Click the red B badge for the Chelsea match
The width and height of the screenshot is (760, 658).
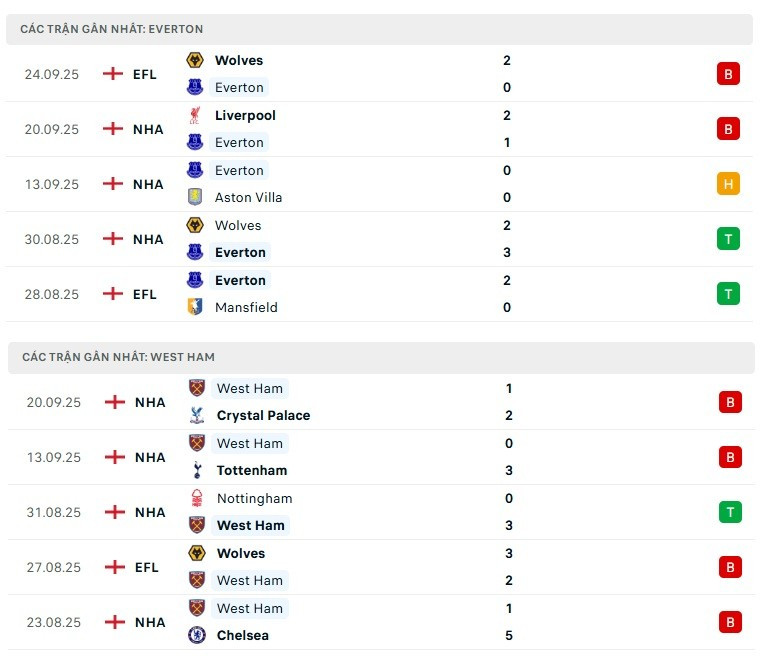[730, 622]
